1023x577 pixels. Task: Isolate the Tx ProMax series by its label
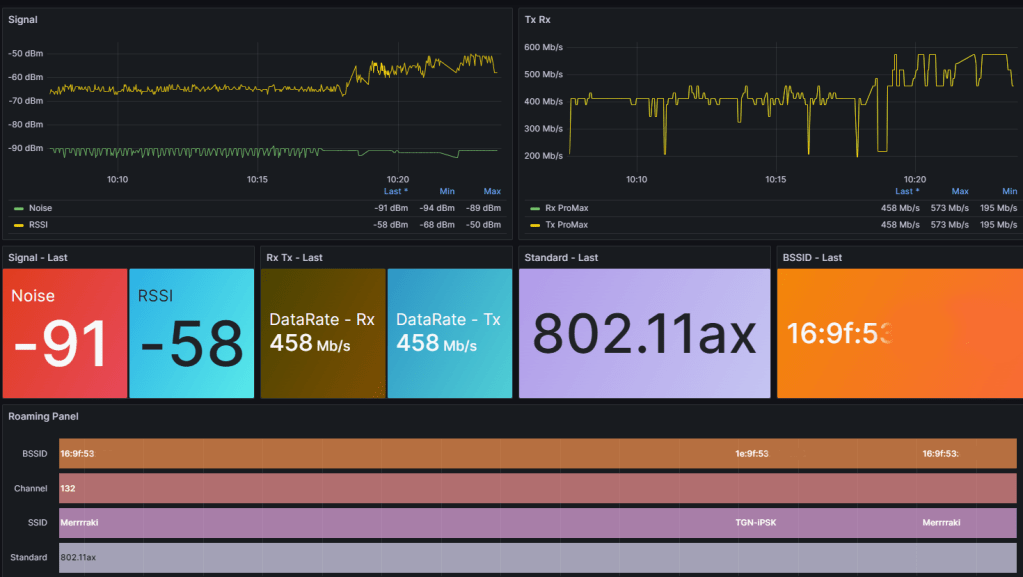(x=566, y=225)
